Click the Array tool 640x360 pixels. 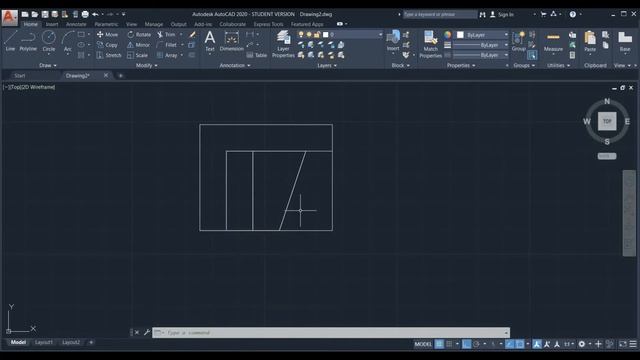click(167, 55)
